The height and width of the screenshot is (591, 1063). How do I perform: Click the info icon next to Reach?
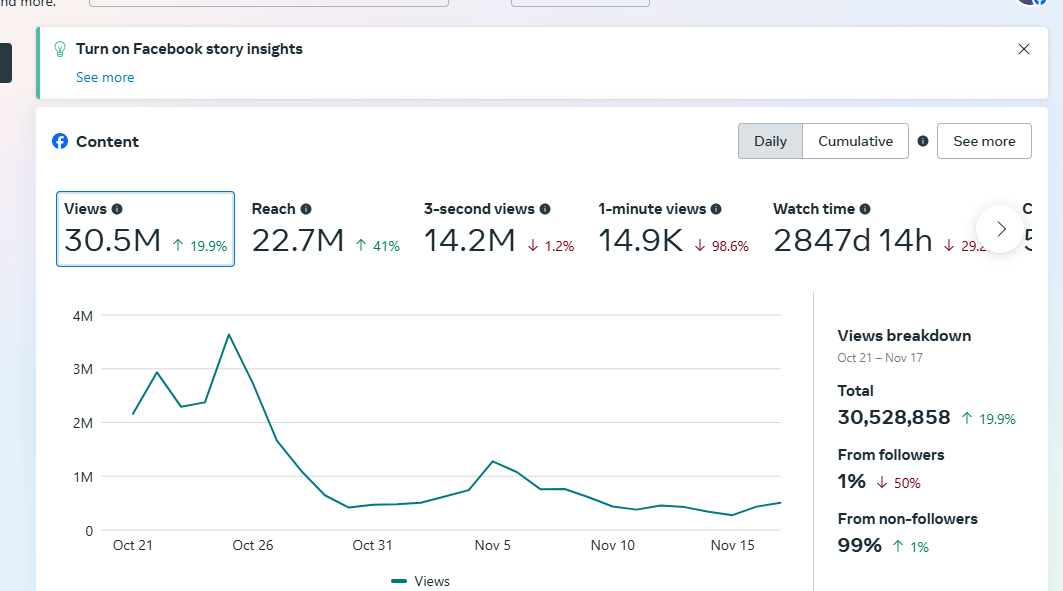pyautogui.click(x=306, y=209)
